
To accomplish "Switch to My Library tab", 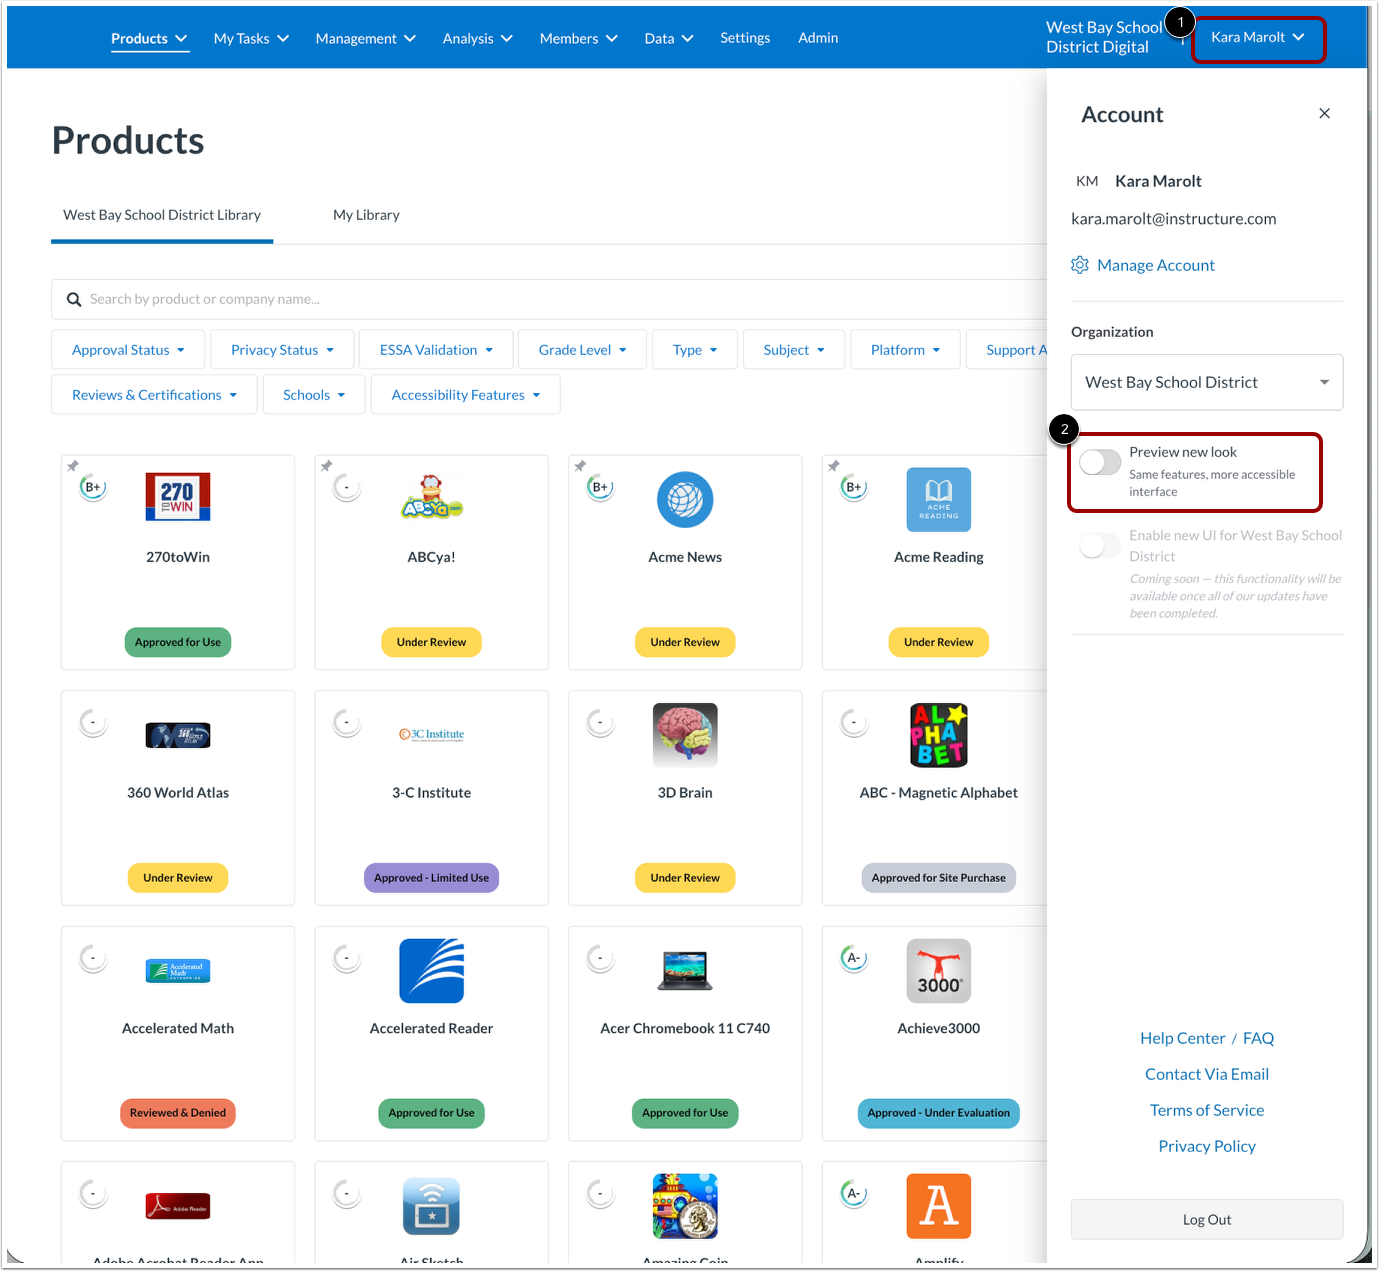I will coord(366,215).
